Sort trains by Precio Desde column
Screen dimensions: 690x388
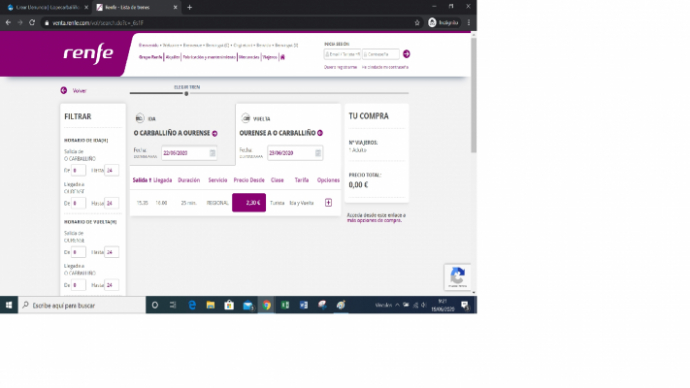[249, 180]
